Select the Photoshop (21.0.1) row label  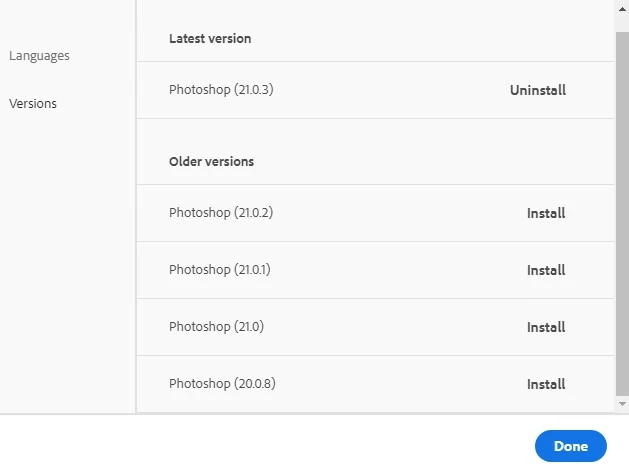coord(221,270)
